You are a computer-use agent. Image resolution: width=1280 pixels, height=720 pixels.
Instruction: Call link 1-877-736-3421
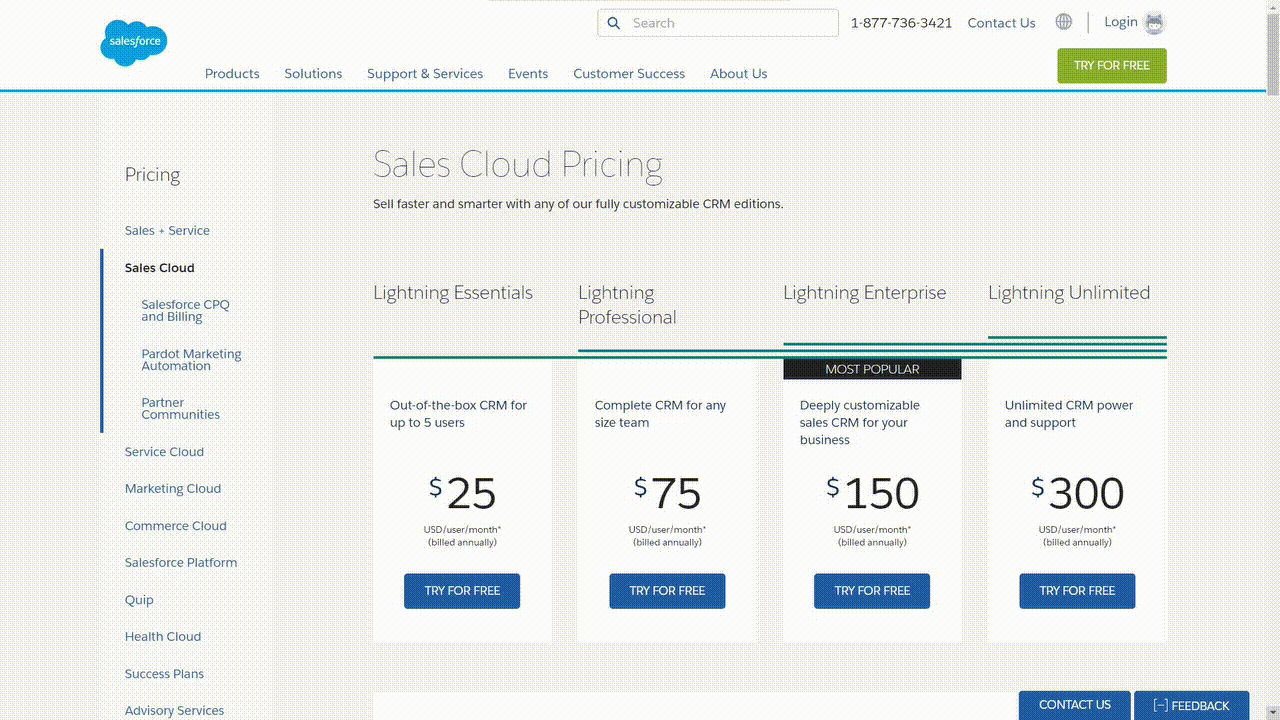(x=901, y=23)
